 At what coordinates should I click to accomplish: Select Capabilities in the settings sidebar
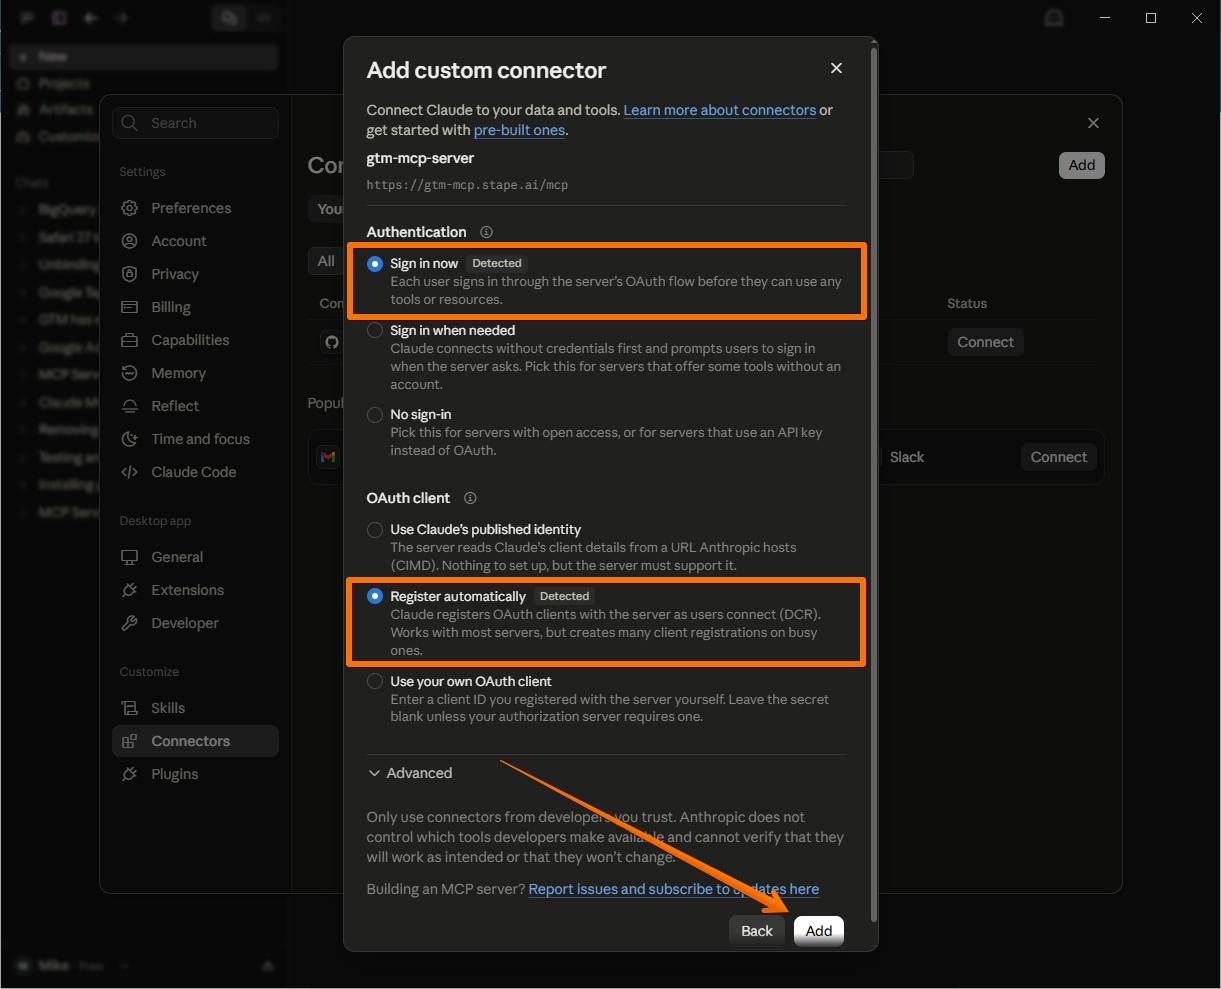(x=195, y=340)
